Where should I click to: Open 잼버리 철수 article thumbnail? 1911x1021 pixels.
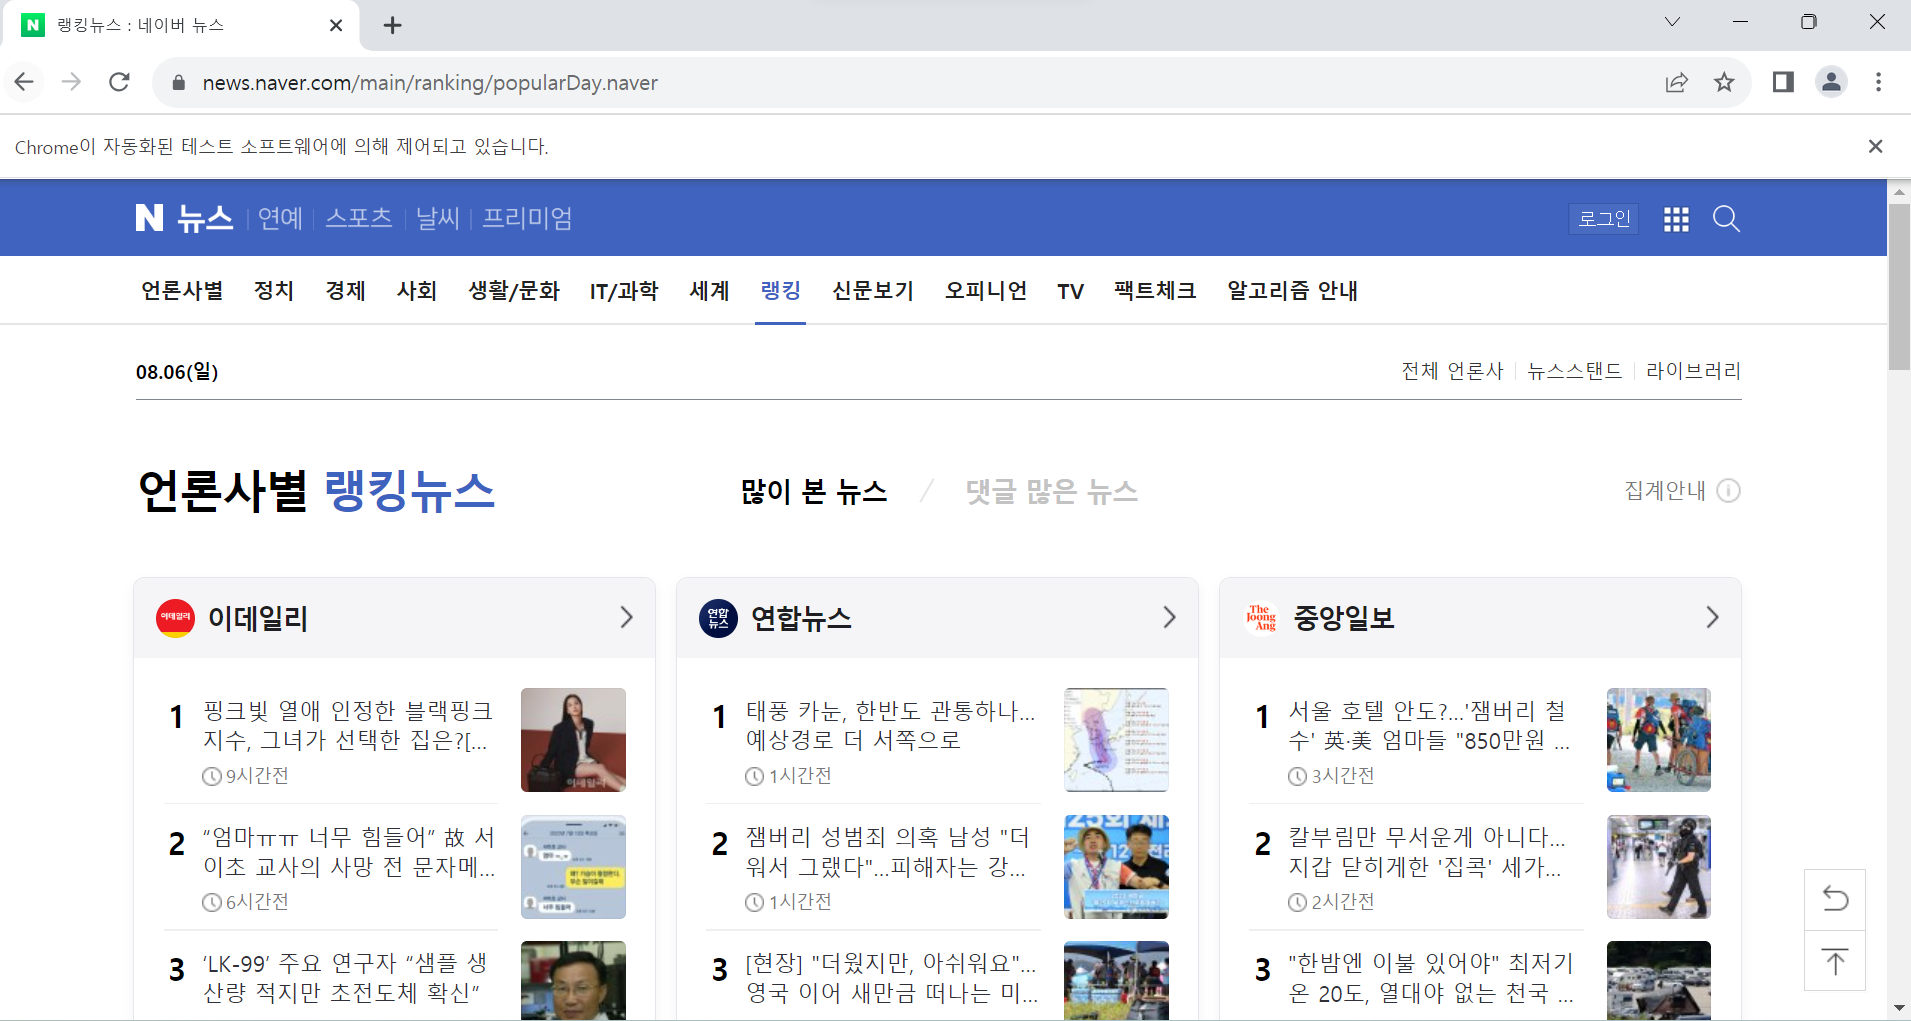pos(1659,740)
